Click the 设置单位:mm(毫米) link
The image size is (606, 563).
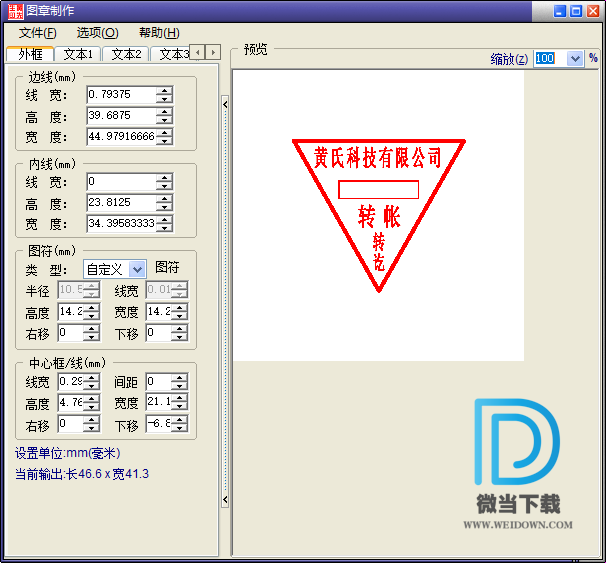coord(68,453)
